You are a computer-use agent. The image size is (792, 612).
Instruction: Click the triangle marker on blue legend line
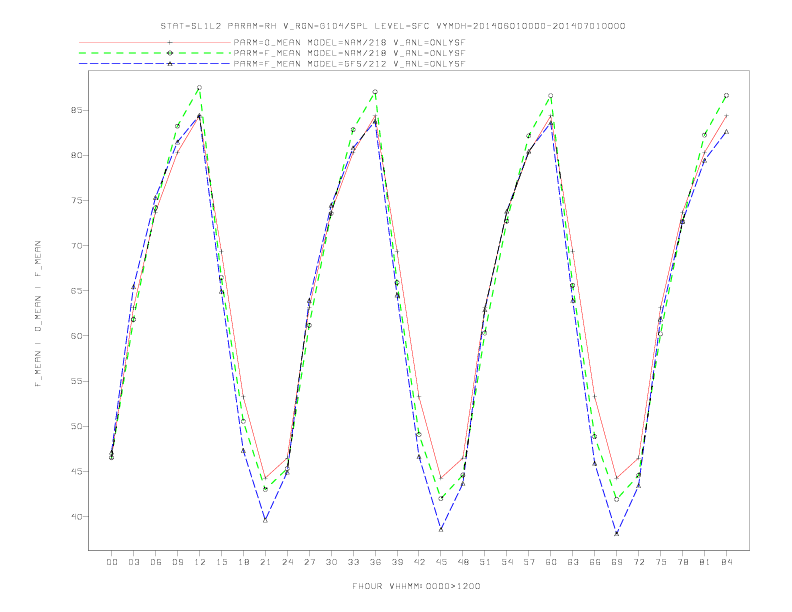[170, 64]
